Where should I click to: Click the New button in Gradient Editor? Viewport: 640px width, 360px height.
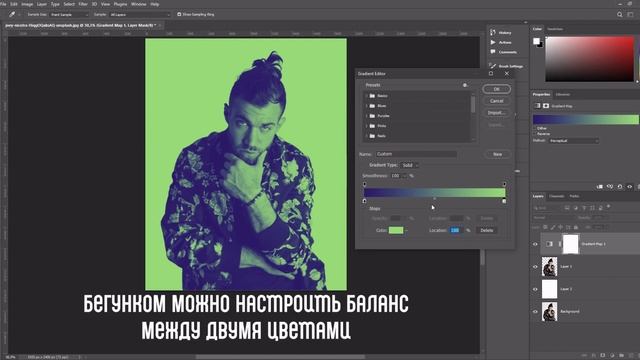(x=498, y=154)
